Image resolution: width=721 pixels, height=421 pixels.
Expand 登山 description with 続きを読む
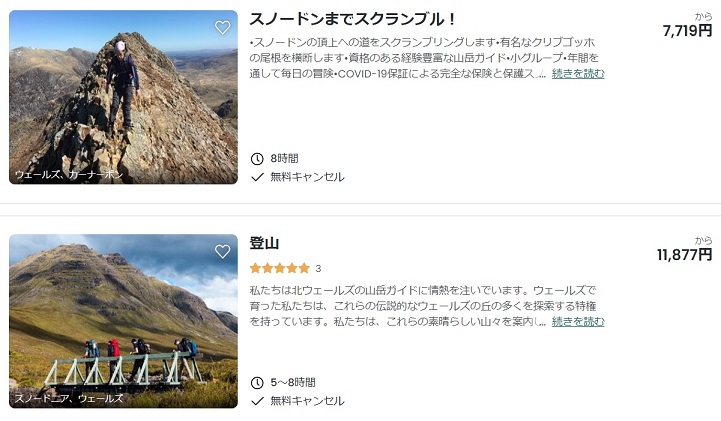coord(578,322)
